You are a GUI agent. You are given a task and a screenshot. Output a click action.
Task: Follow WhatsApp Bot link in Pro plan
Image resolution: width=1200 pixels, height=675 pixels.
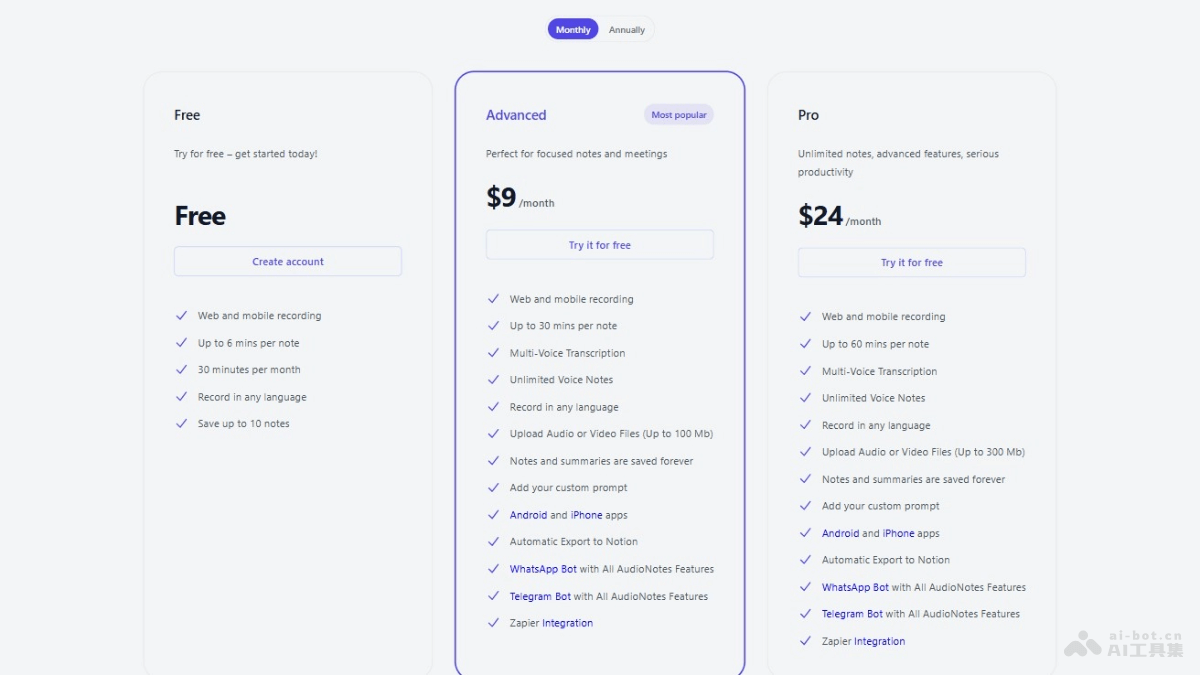(855, 587)
